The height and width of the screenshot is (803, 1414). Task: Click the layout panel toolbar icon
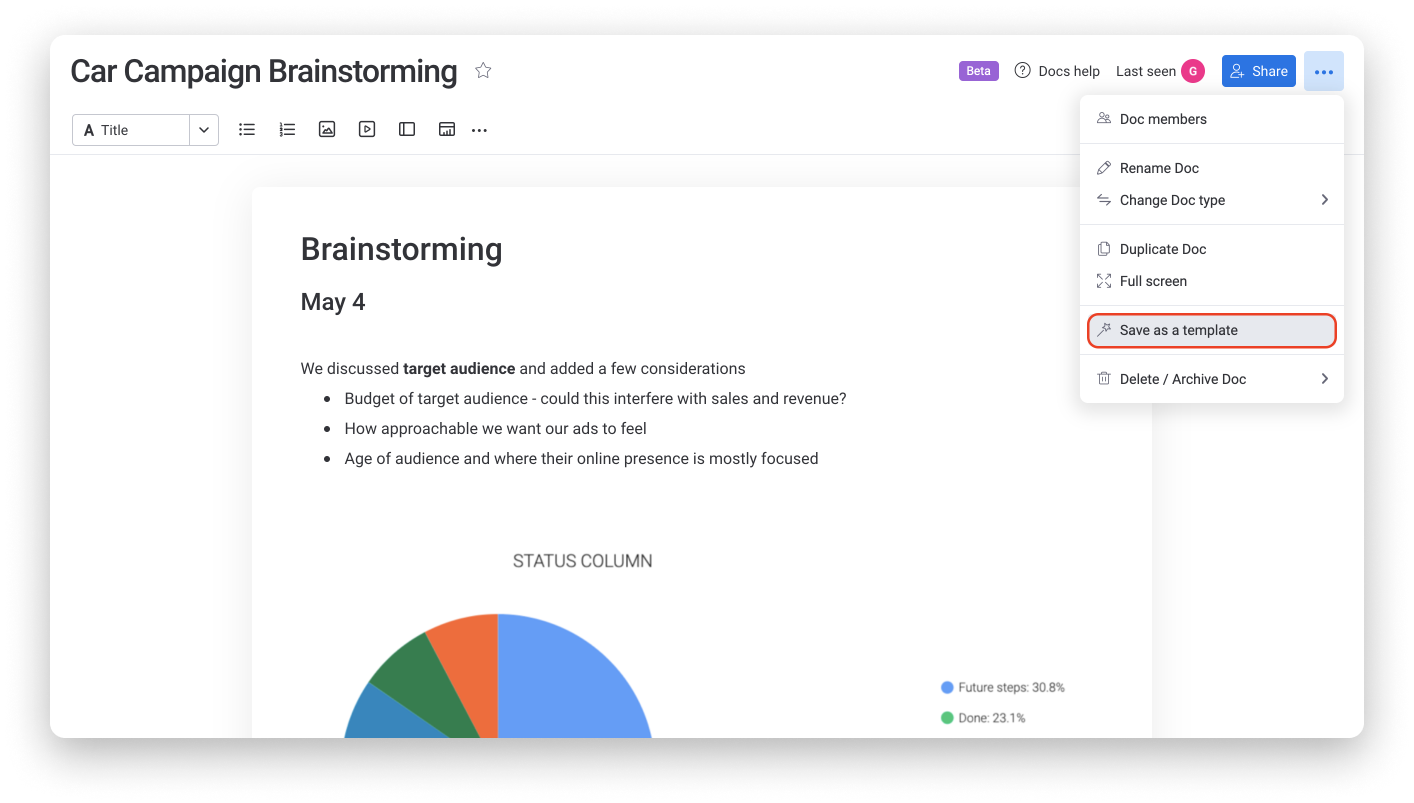point(407,129)
